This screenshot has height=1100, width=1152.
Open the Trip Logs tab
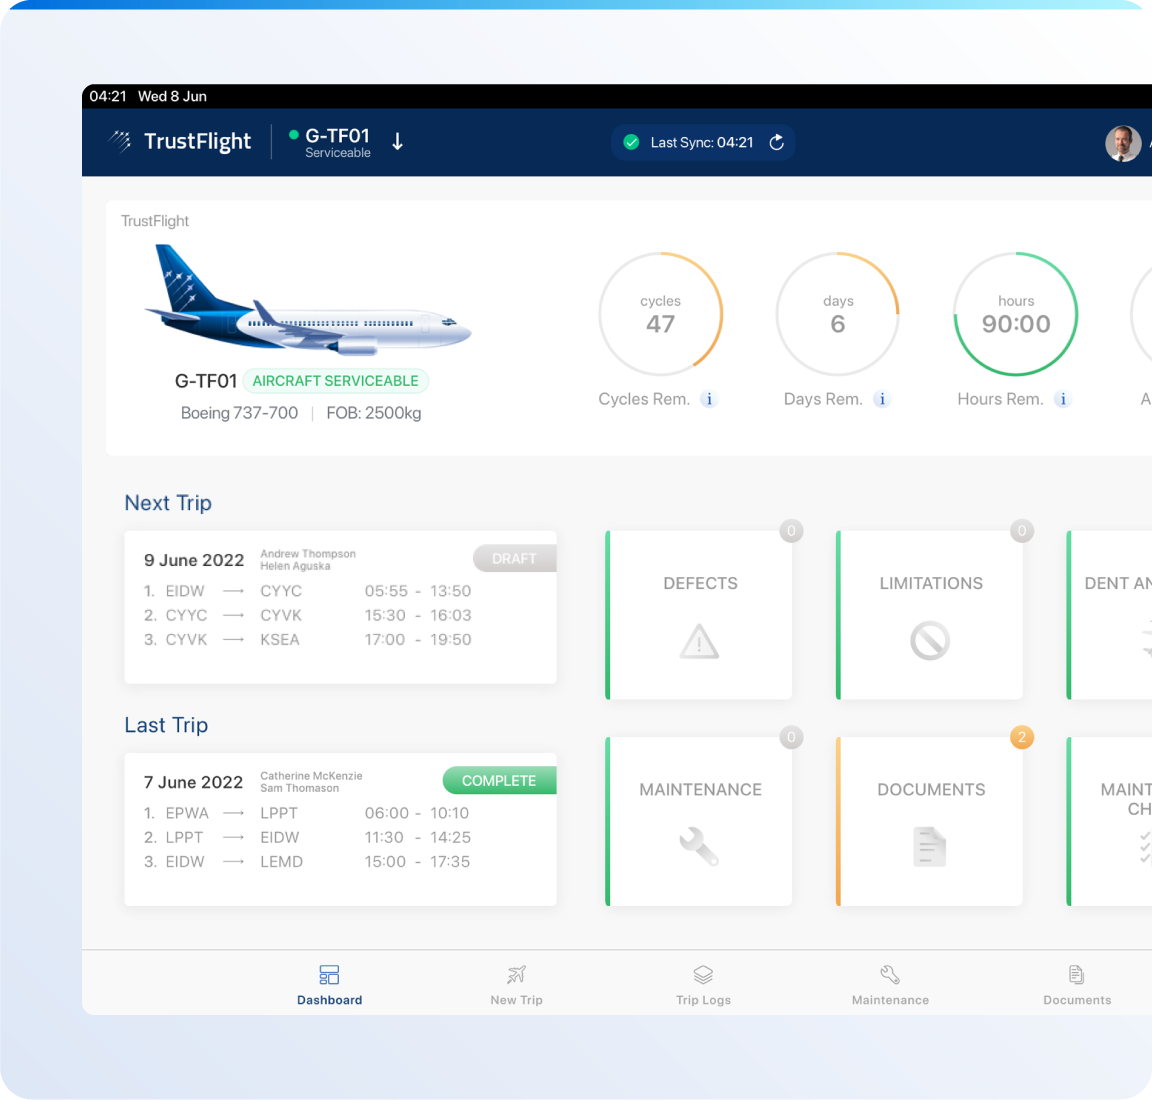point(703,984)
